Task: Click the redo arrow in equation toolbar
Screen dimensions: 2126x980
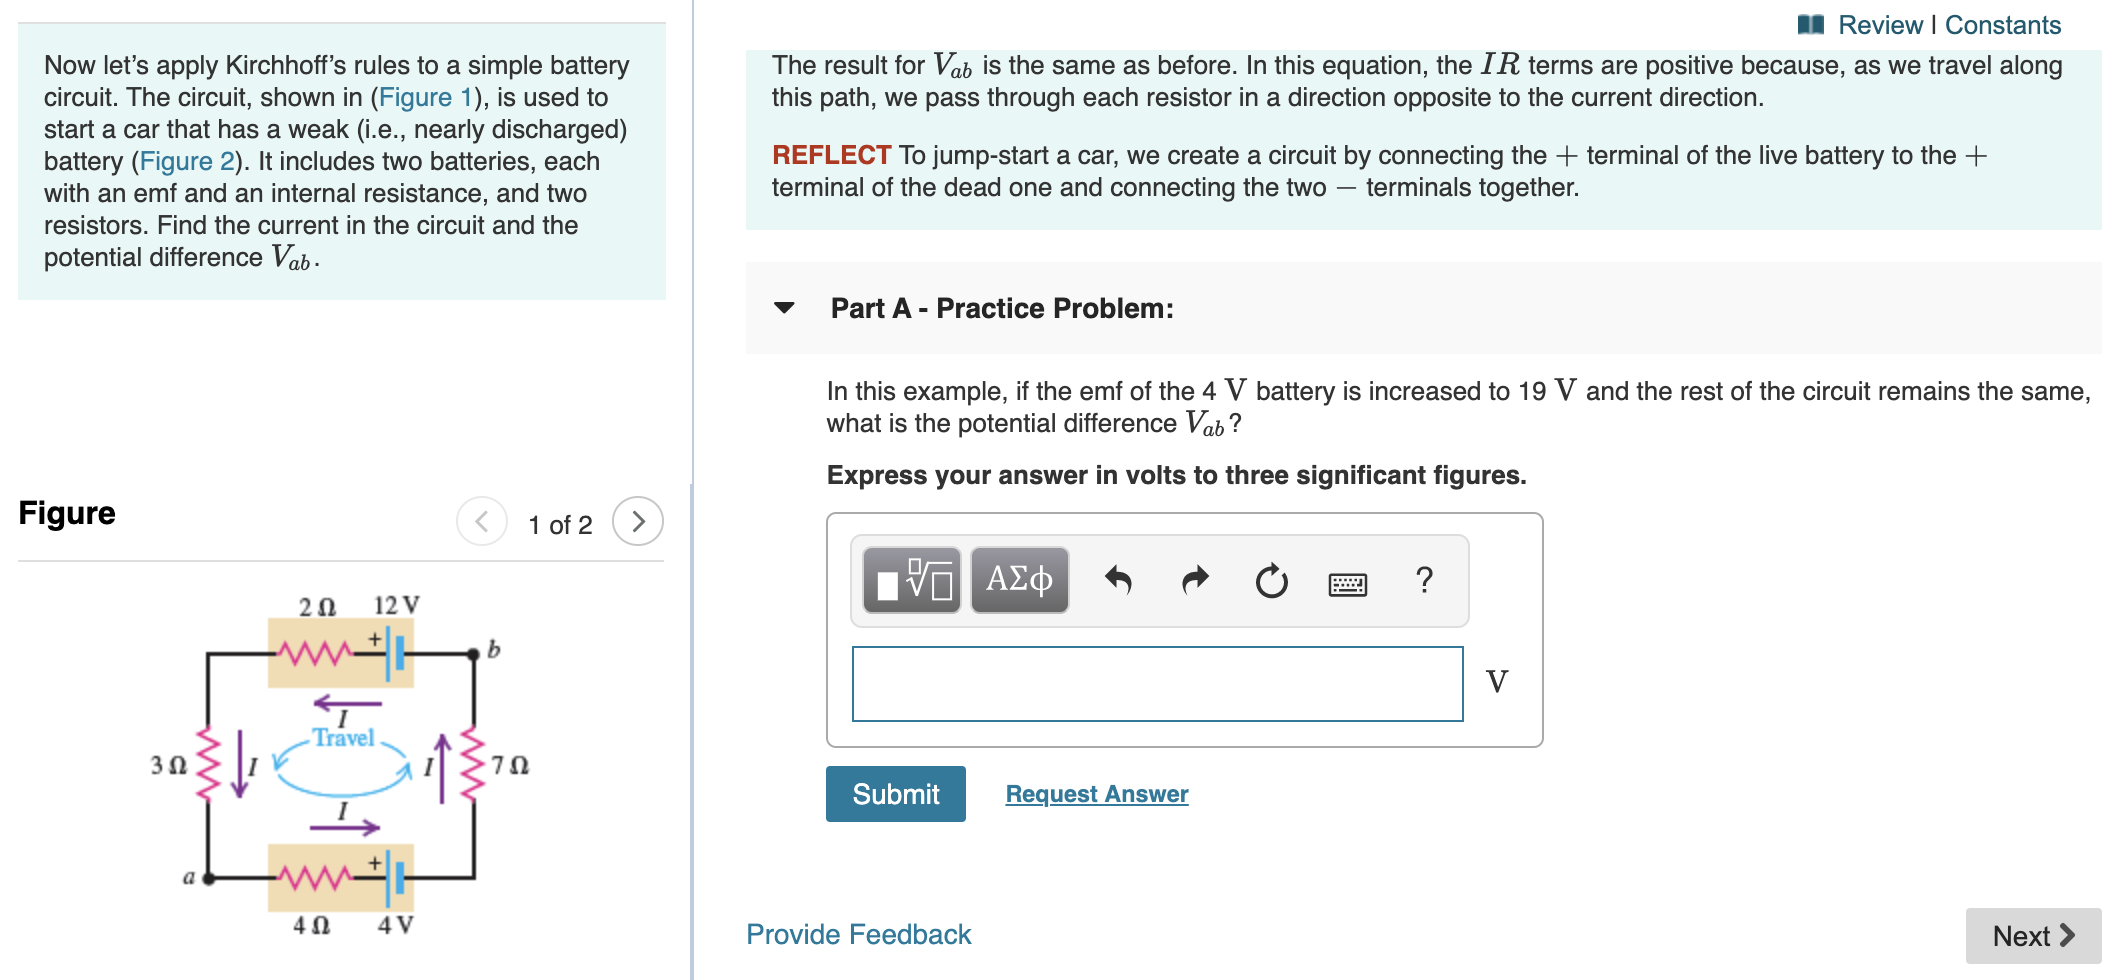Action: [x=1193, y=580]
